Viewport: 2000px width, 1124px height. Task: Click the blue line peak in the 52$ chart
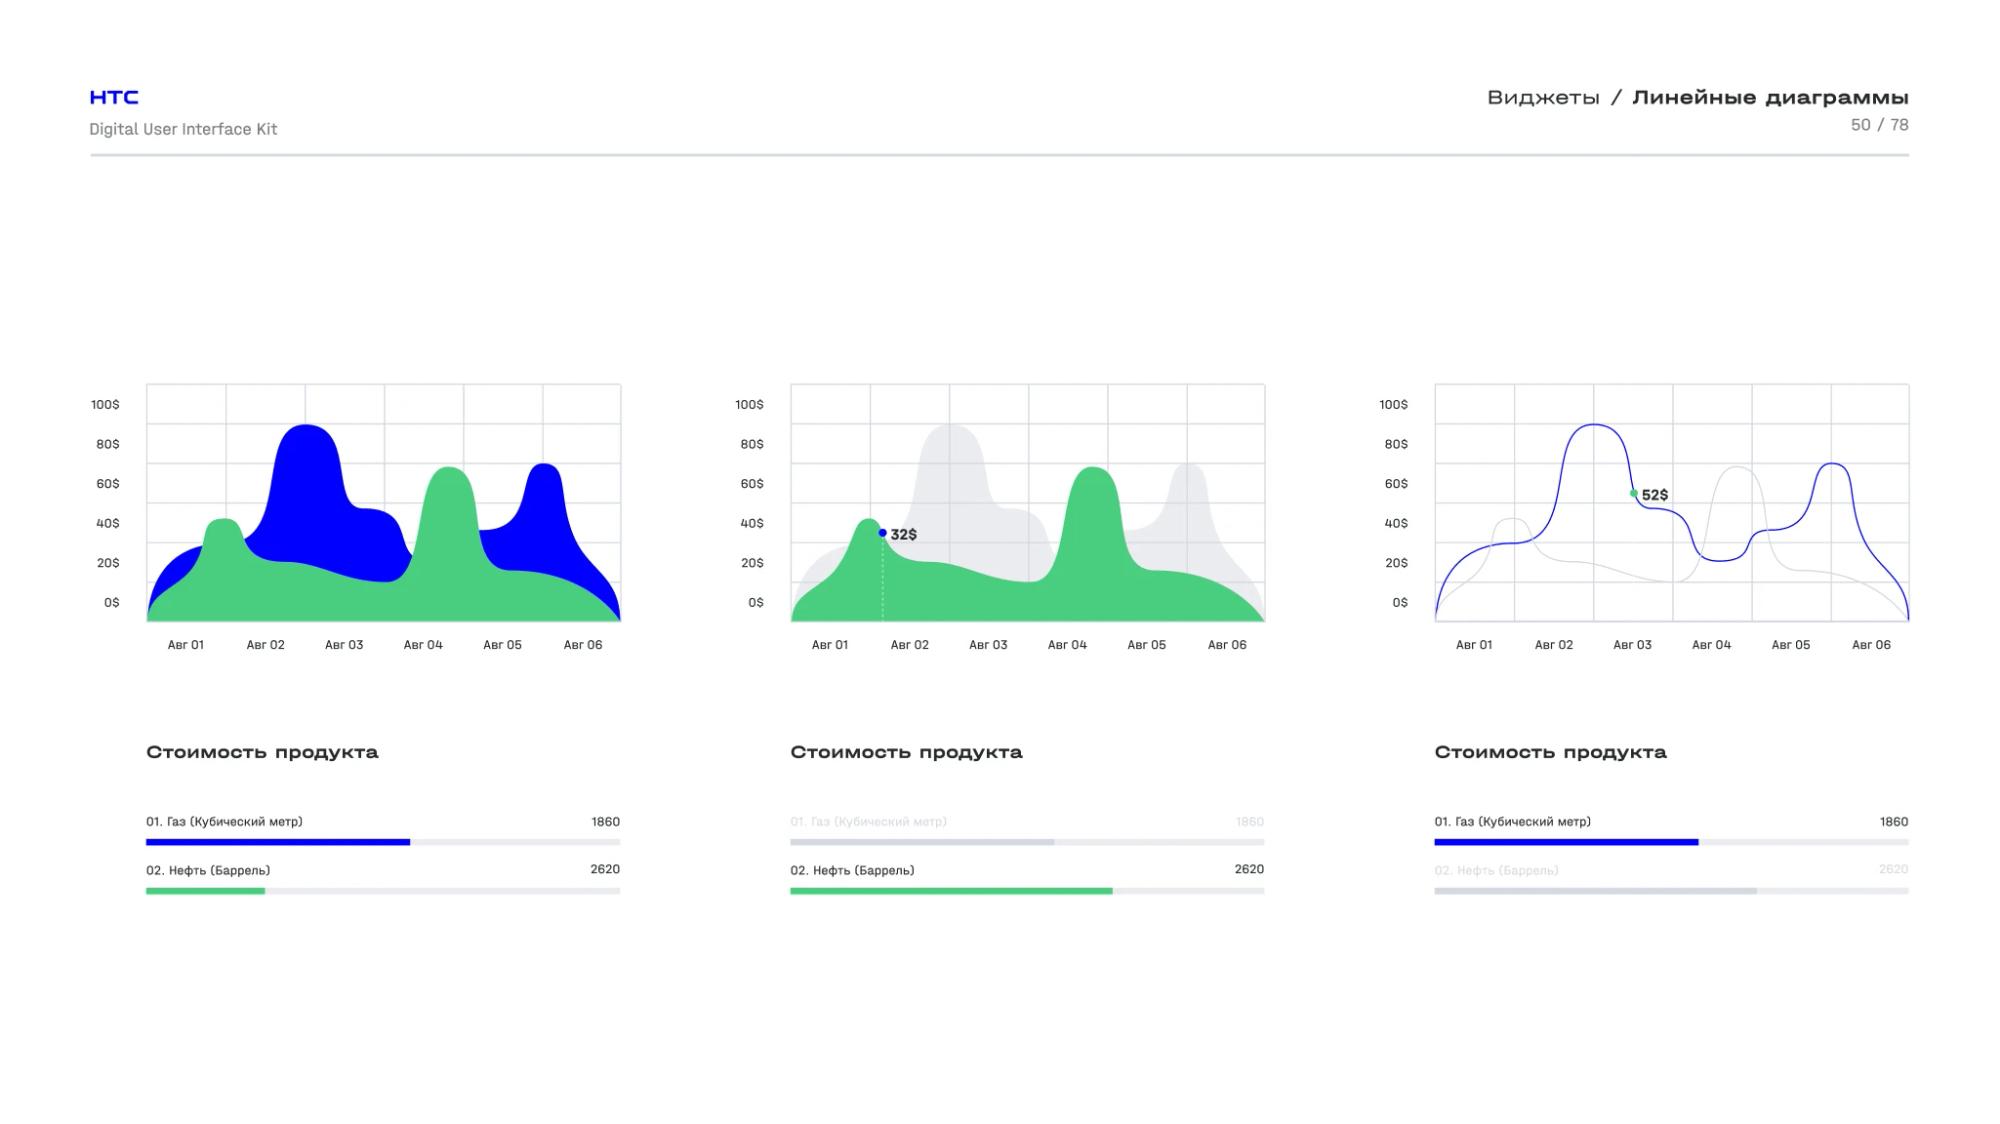(1594, 425)
